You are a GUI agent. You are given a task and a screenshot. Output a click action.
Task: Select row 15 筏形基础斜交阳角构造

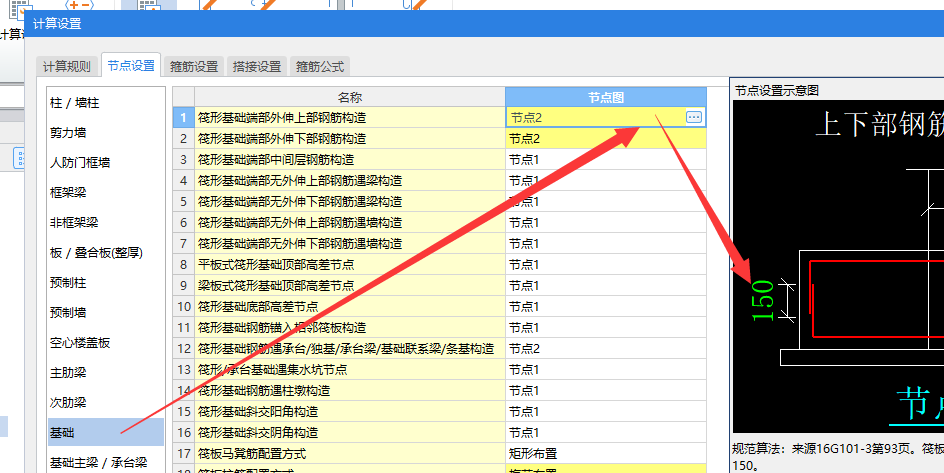coord(350,412)
